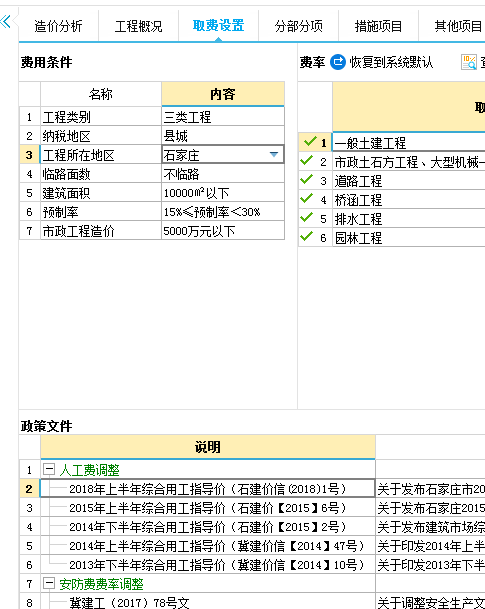
Task: Select 2014年下半年综合用工指导价 policy row
Action: point(208,527)
